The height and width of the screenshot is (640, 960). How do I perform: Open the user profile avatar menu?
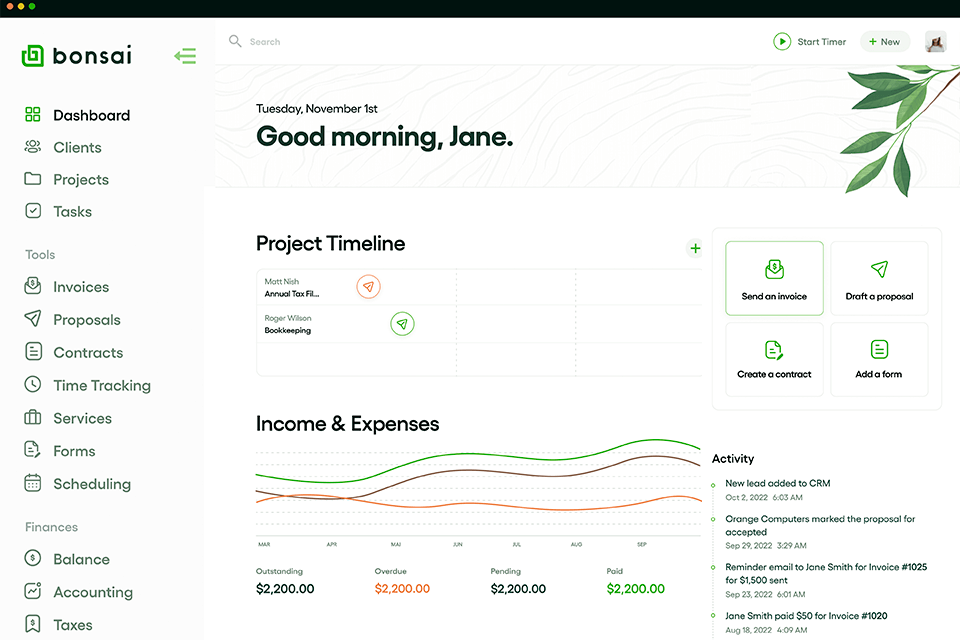coord(935,42)
